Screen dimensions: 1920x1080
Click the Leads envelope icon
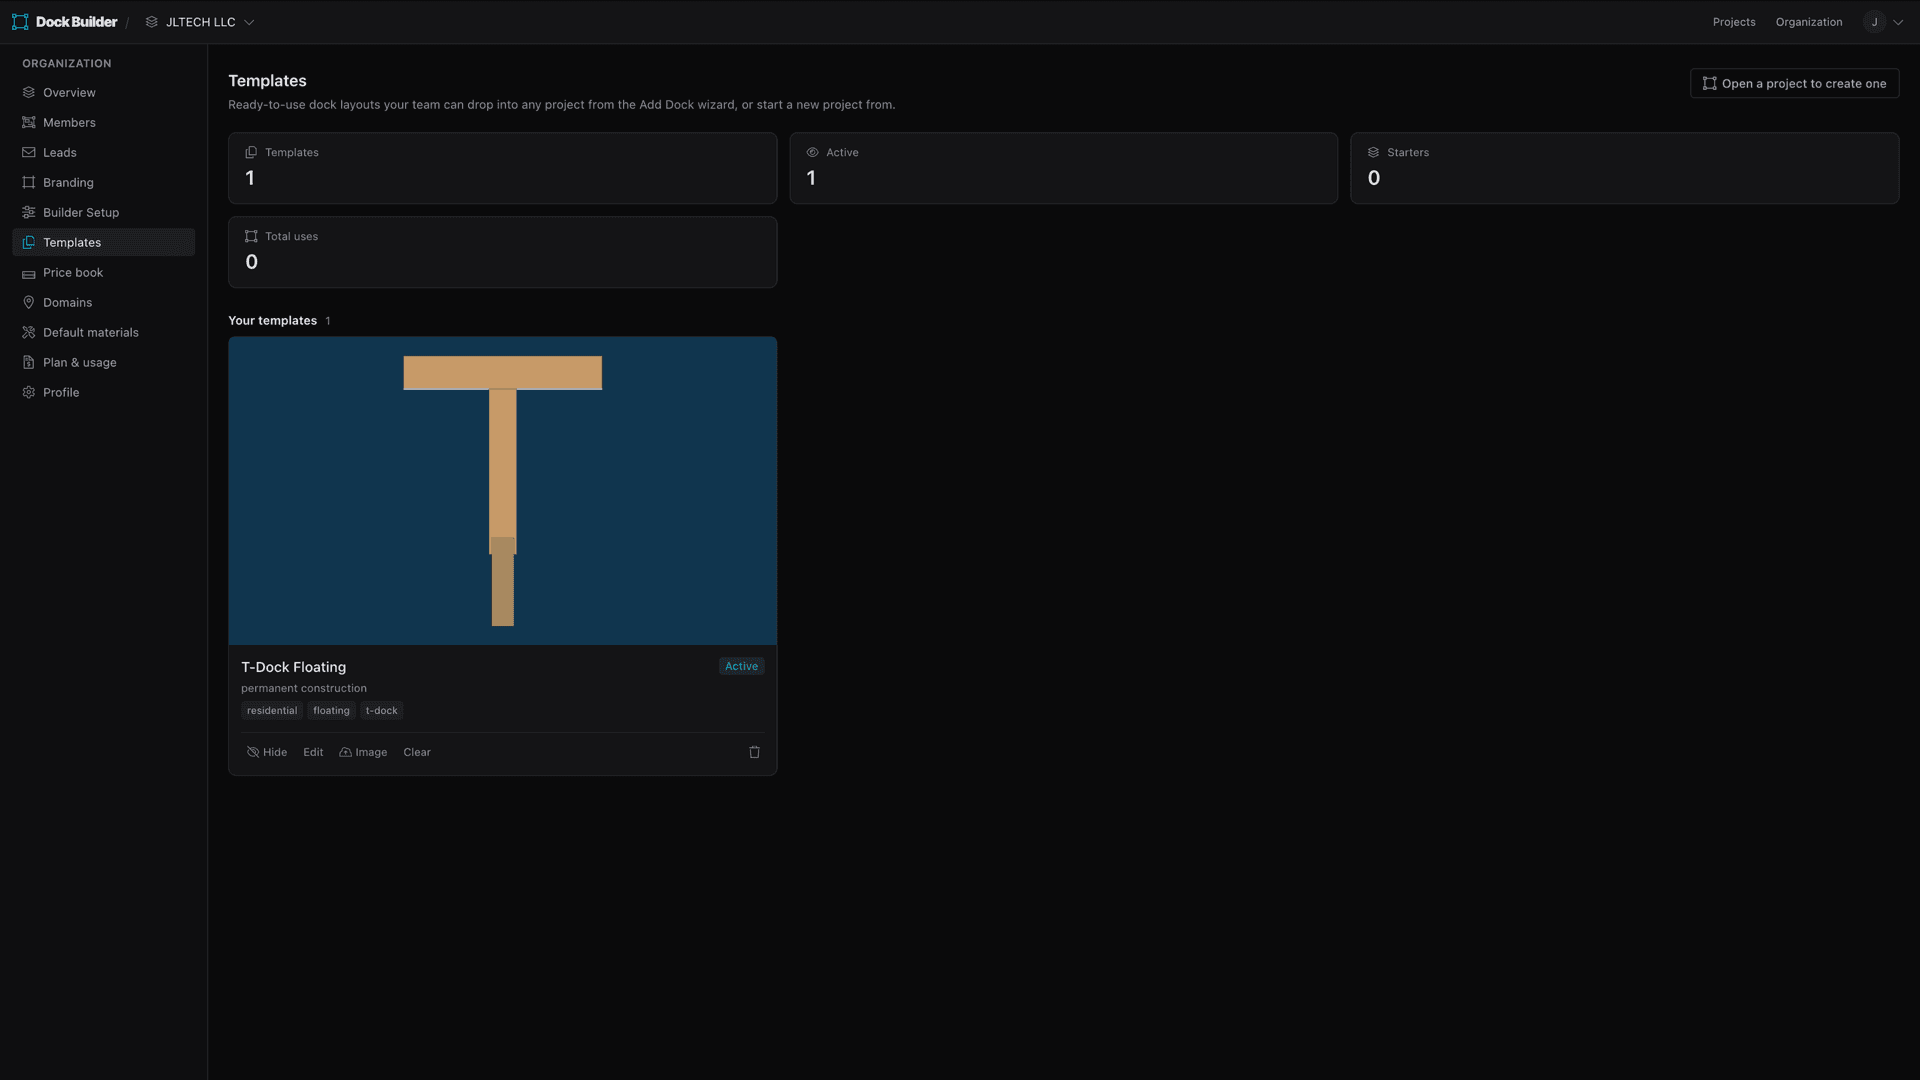point(29,152)
